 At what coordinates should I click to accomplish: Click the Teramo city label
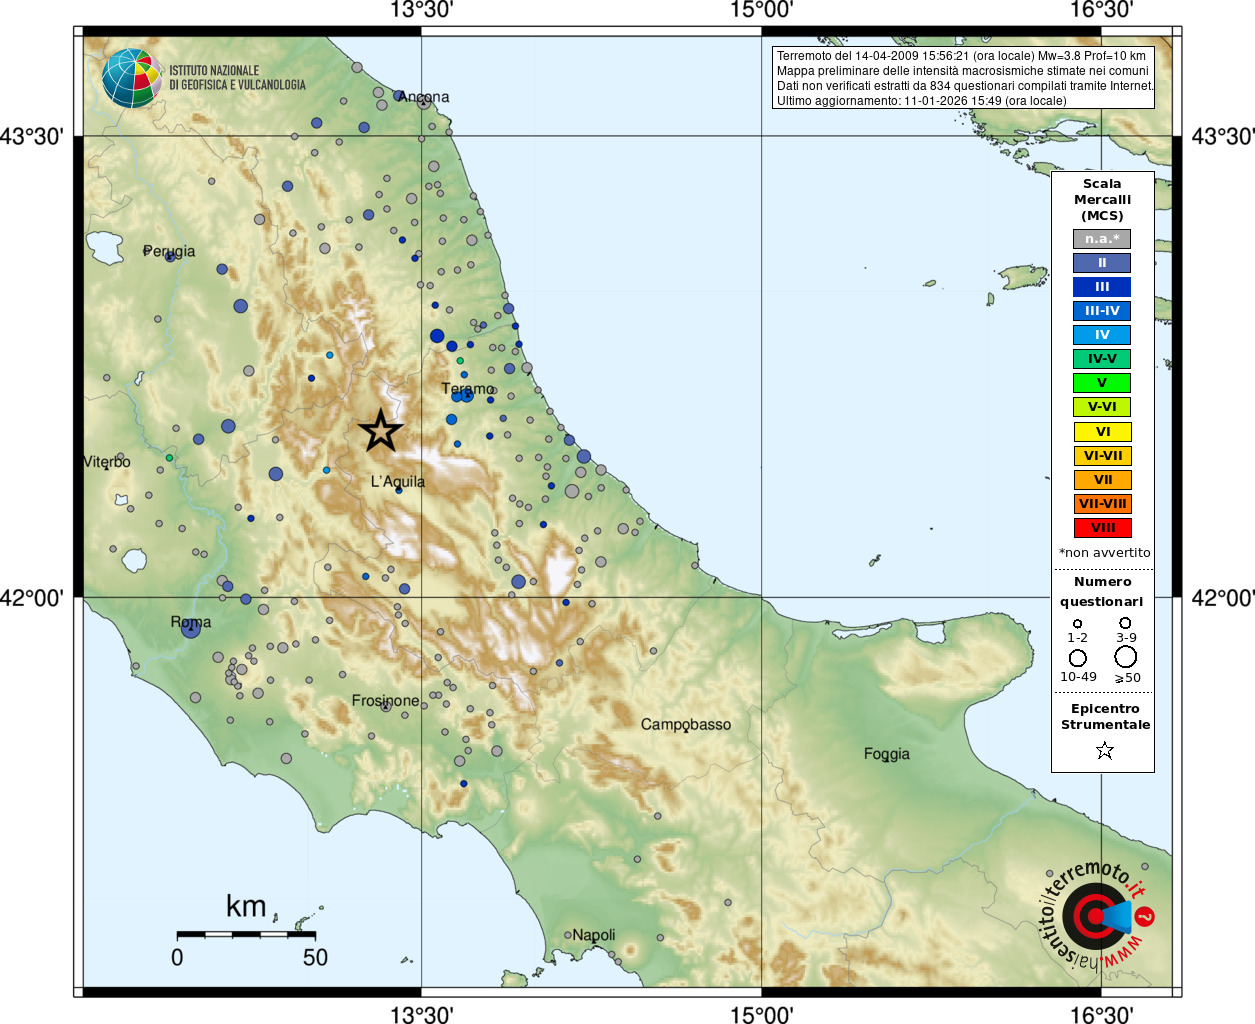468,388
